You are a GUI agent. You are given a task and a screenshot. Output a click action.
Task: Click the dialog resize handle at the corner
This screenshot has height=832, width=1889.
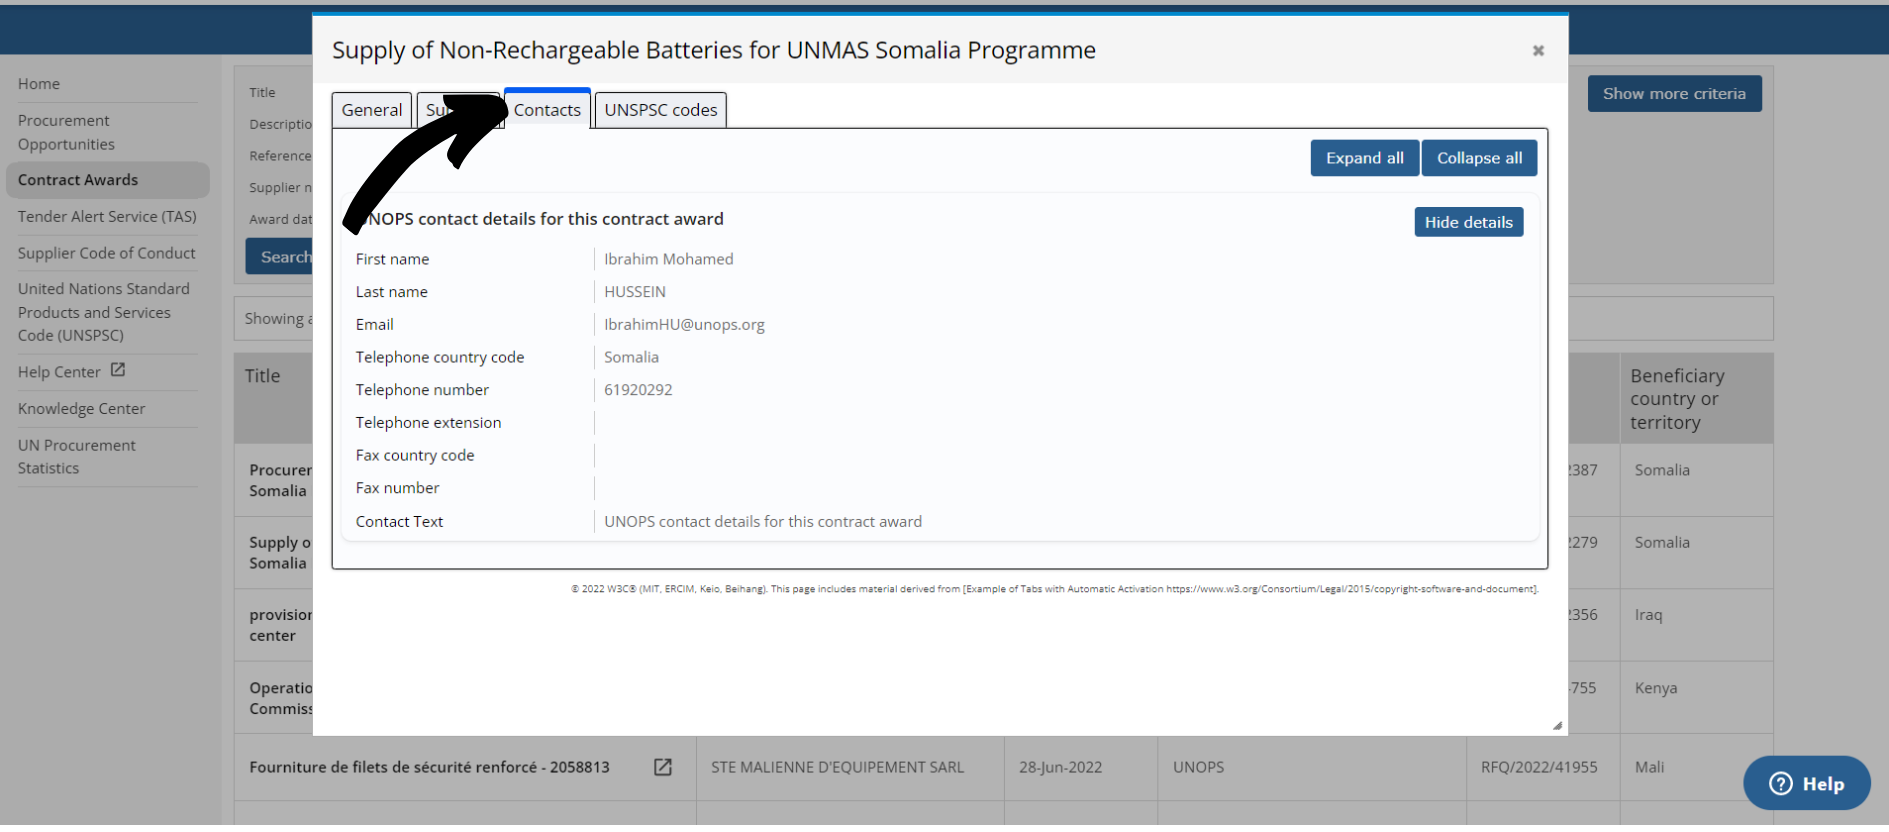coord(1557,725)
